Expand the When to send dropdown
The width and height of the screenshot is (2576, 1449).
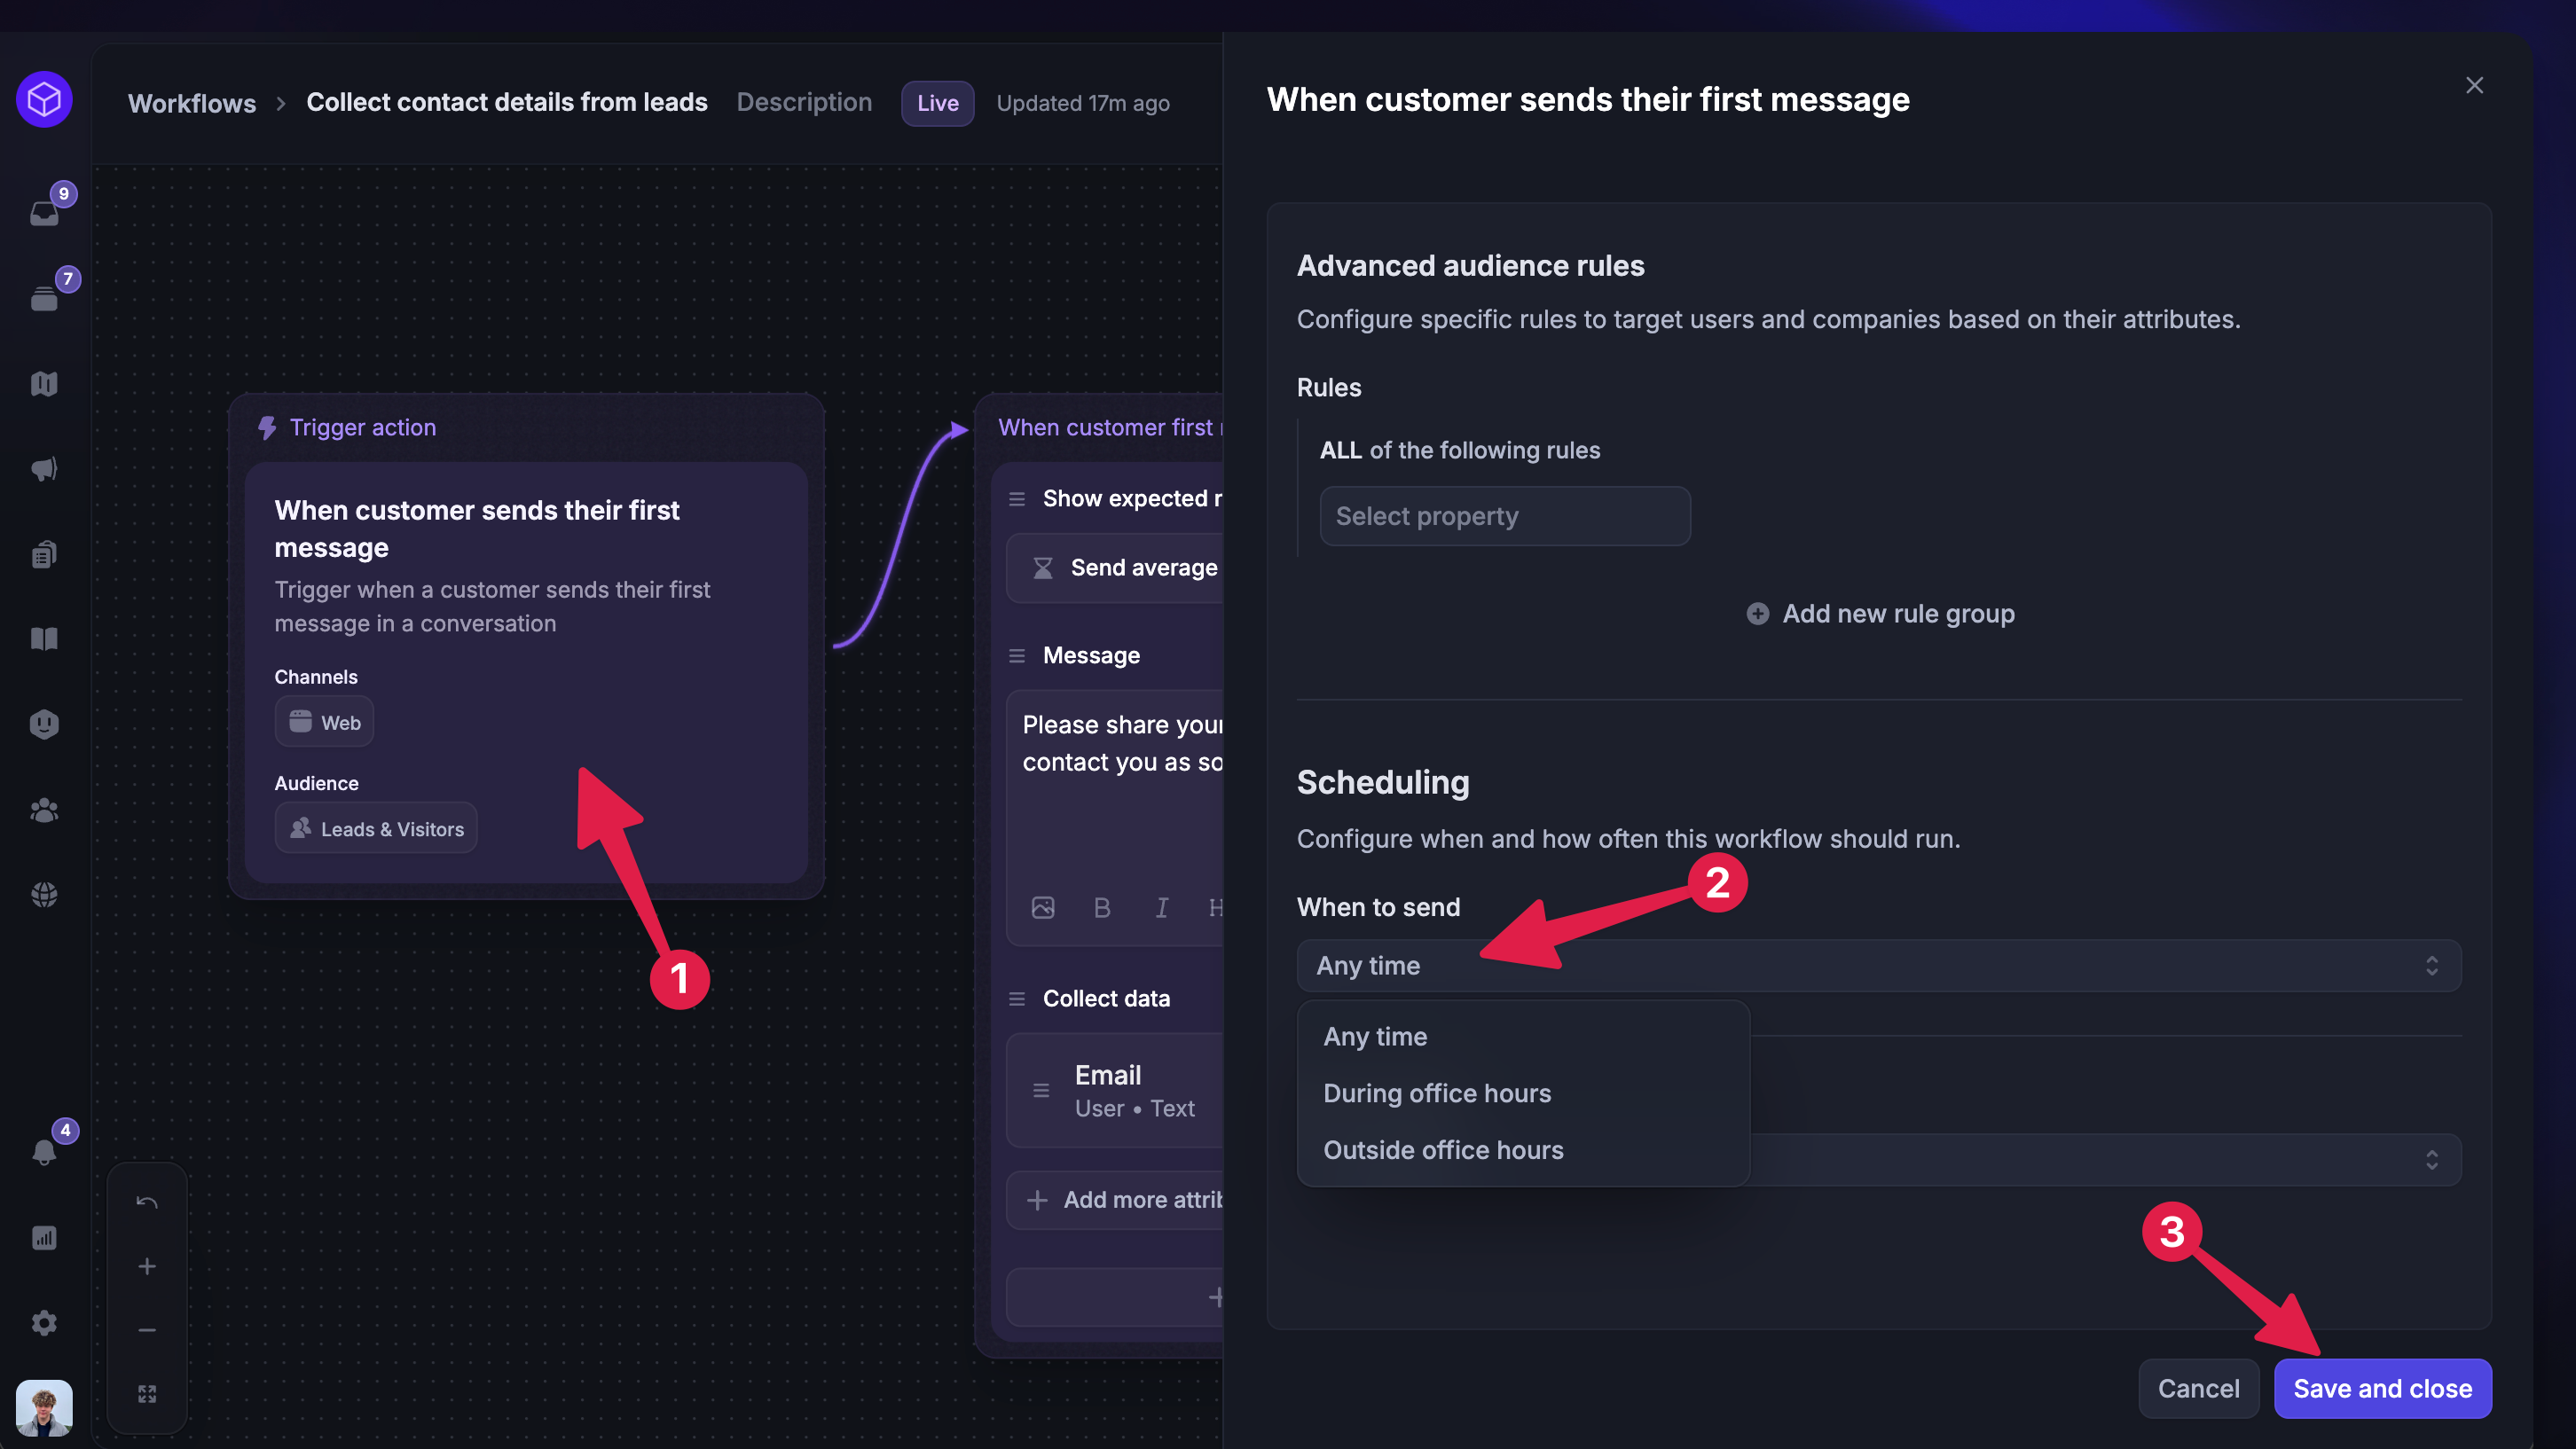click(x=1879, y=965)
